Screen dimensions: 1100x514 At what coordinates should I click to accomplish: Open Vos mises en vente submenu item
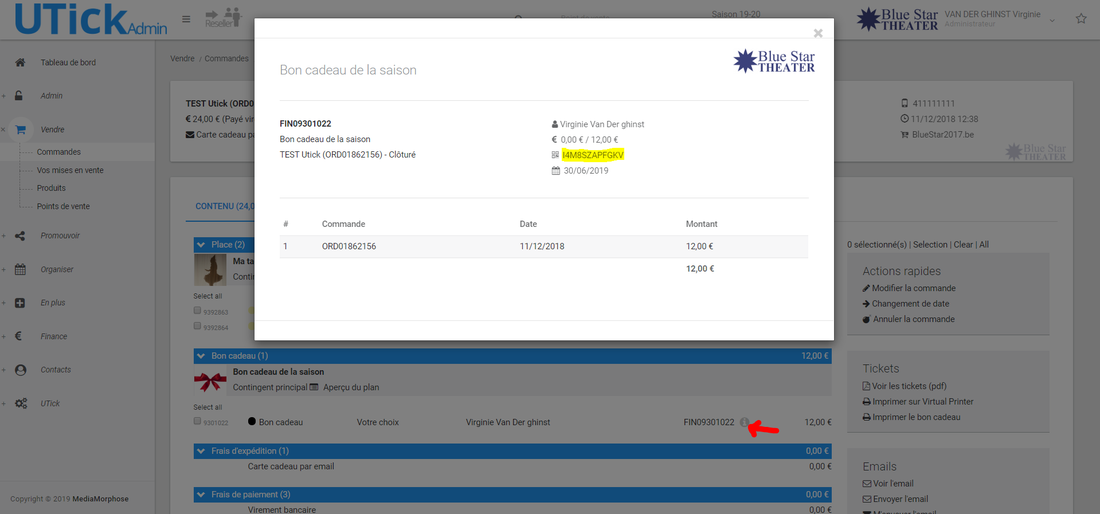point(70,170)
